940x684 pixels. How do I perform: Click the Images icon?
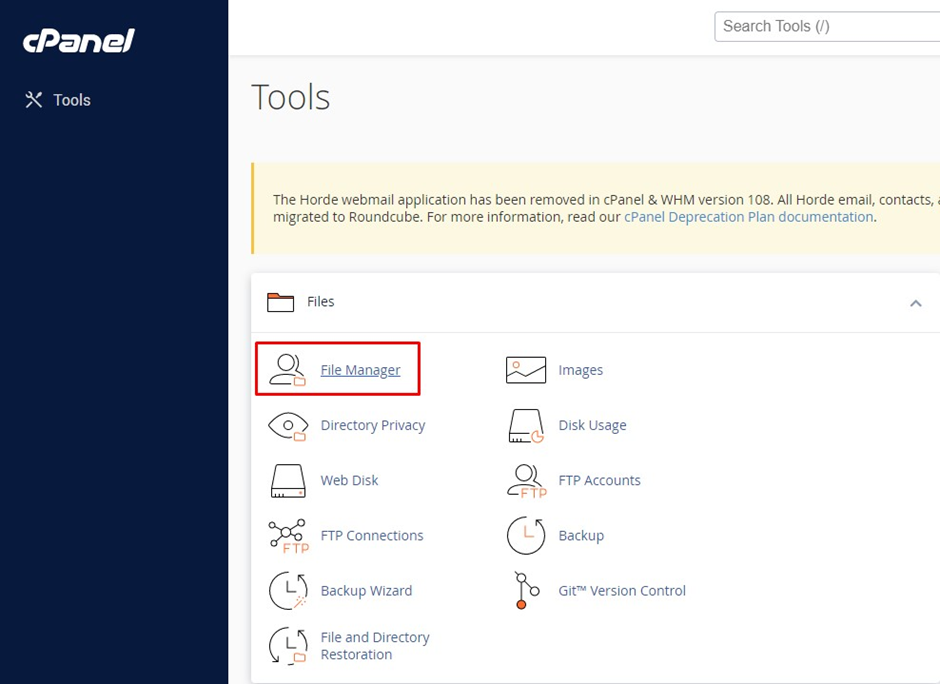pyautogui.click(x=526, y=370)
